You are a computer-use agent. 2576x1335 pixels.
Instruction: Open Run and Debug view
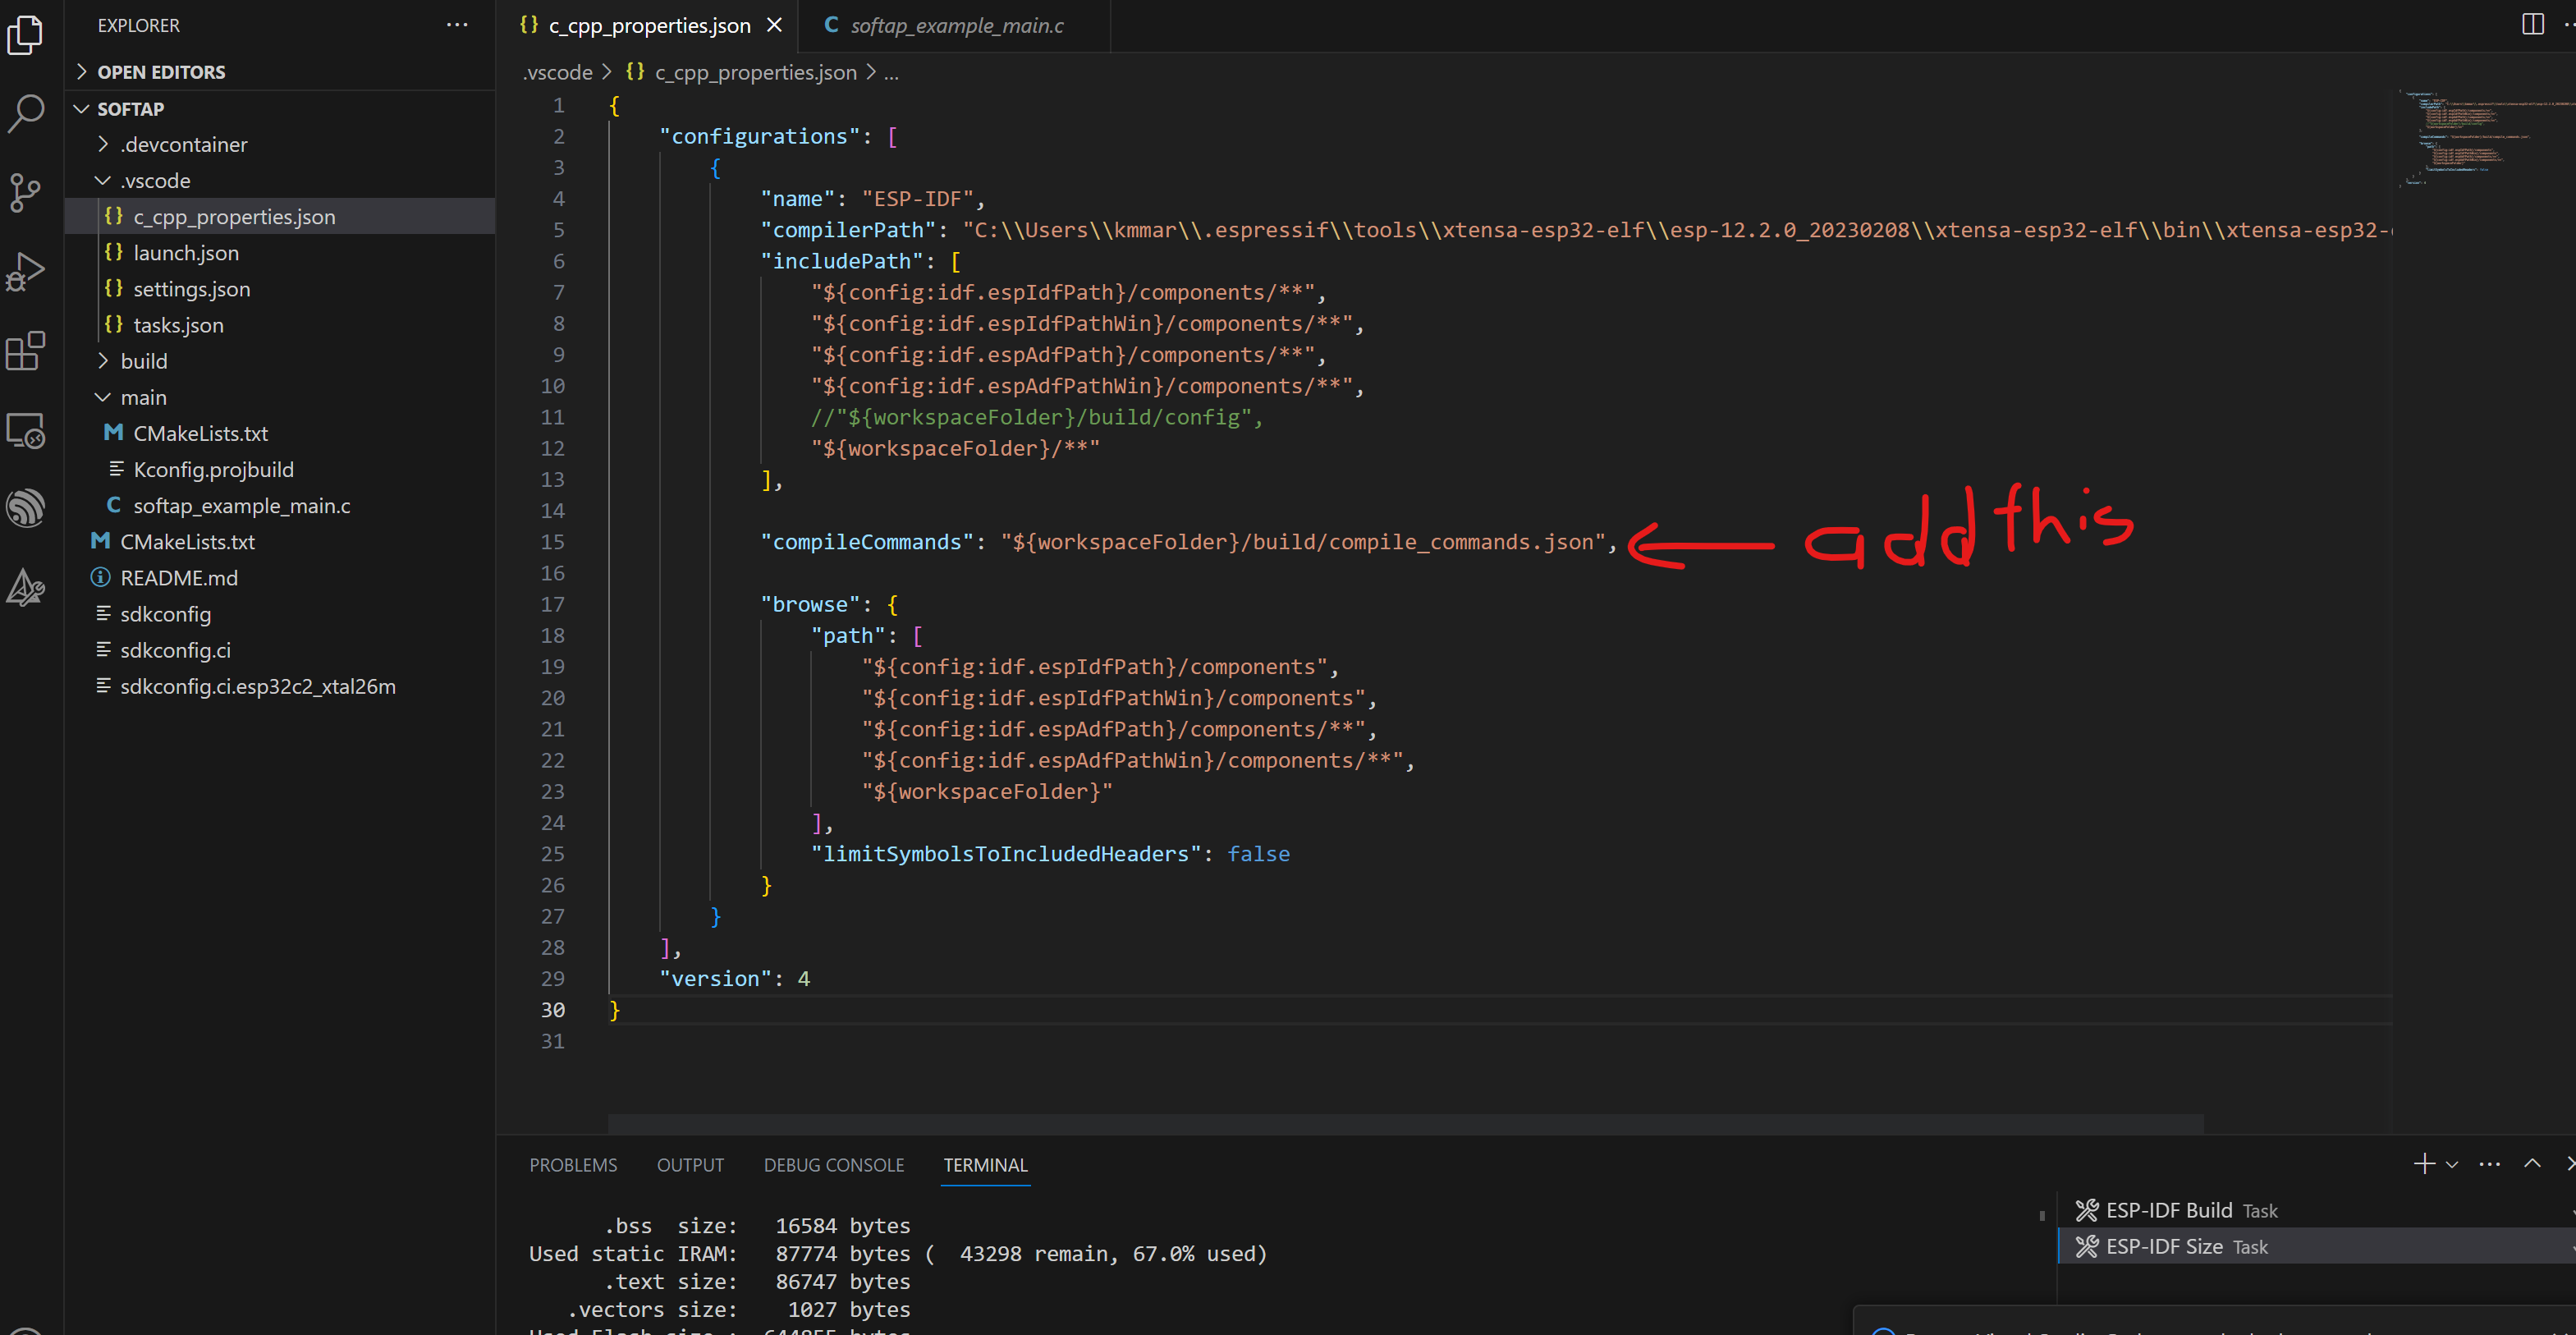point(25,271)
